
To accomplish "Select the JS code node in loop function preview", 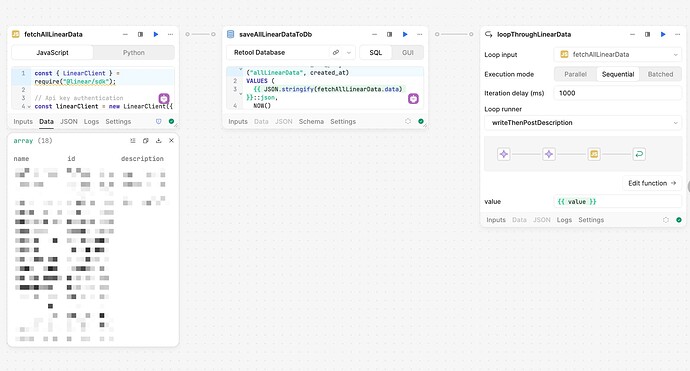I will tap(594, 154).
